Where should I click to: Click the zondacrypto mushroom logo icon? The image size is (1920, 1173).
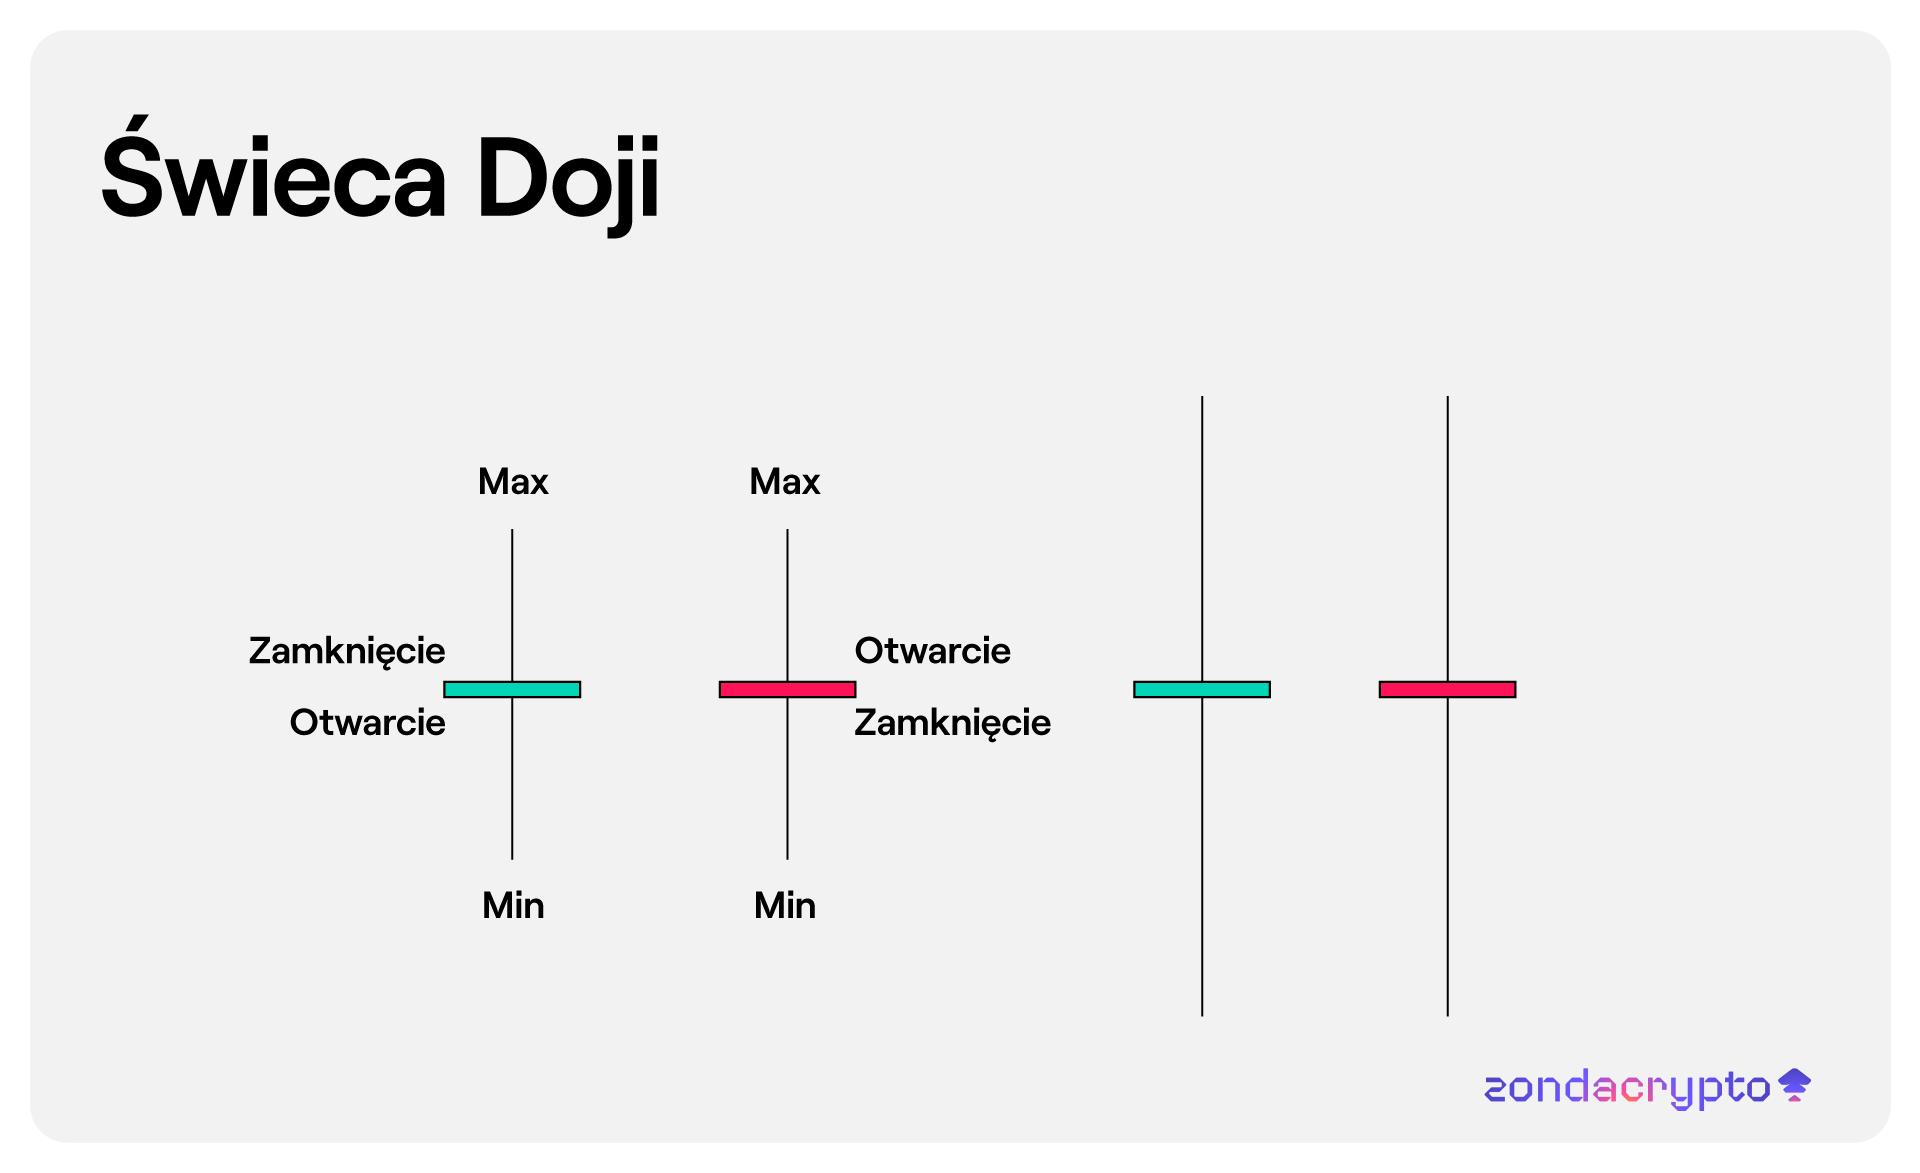pos(1795,1085)
